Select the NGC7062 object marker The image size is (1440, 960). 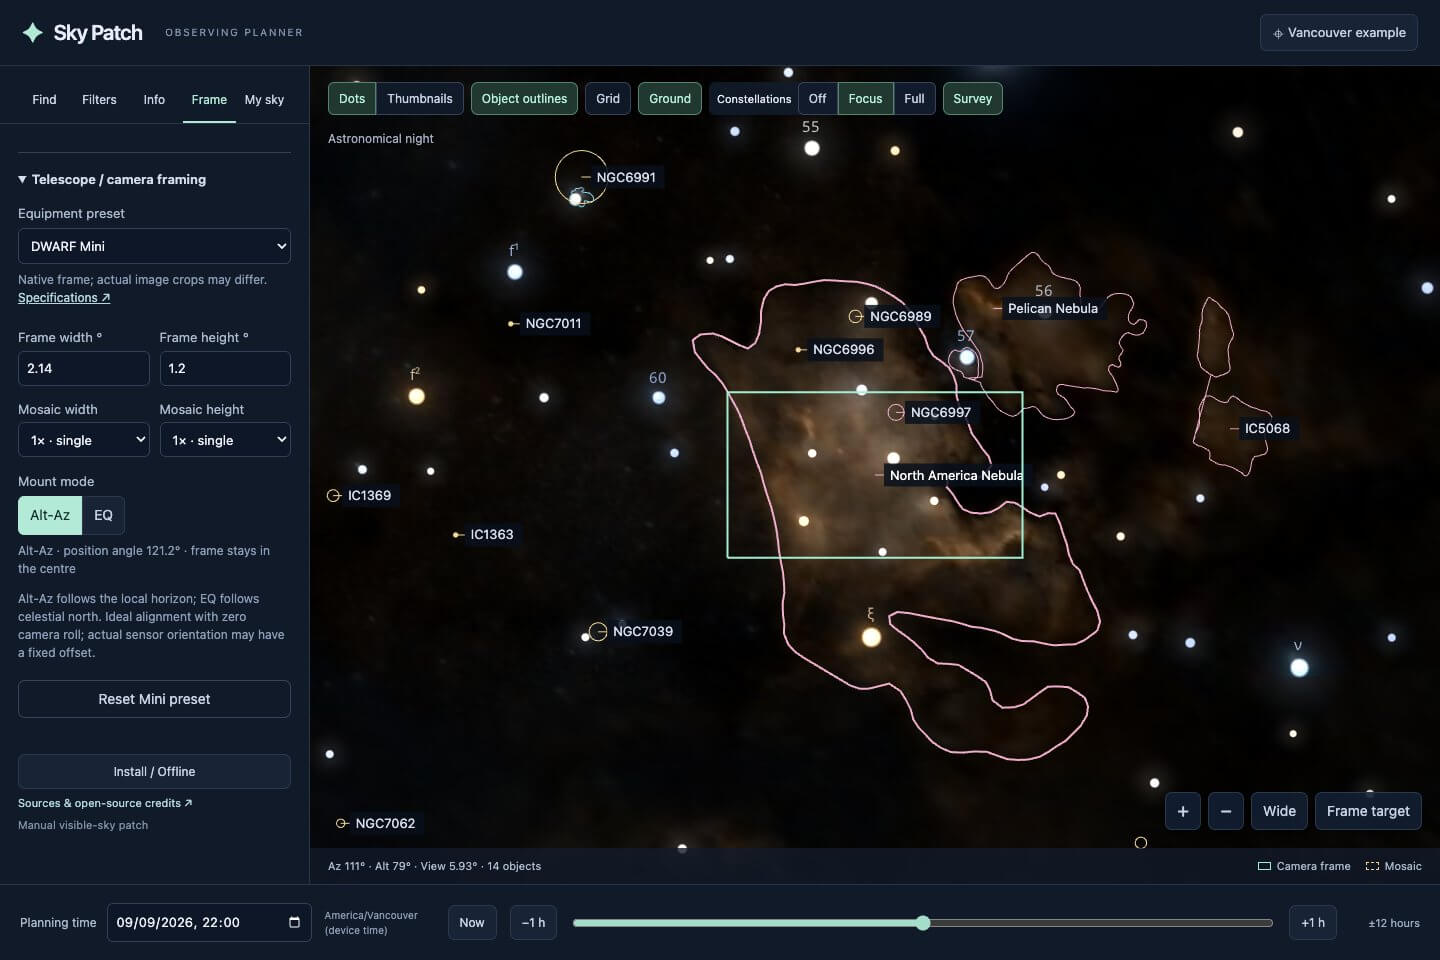click(341, 823)
